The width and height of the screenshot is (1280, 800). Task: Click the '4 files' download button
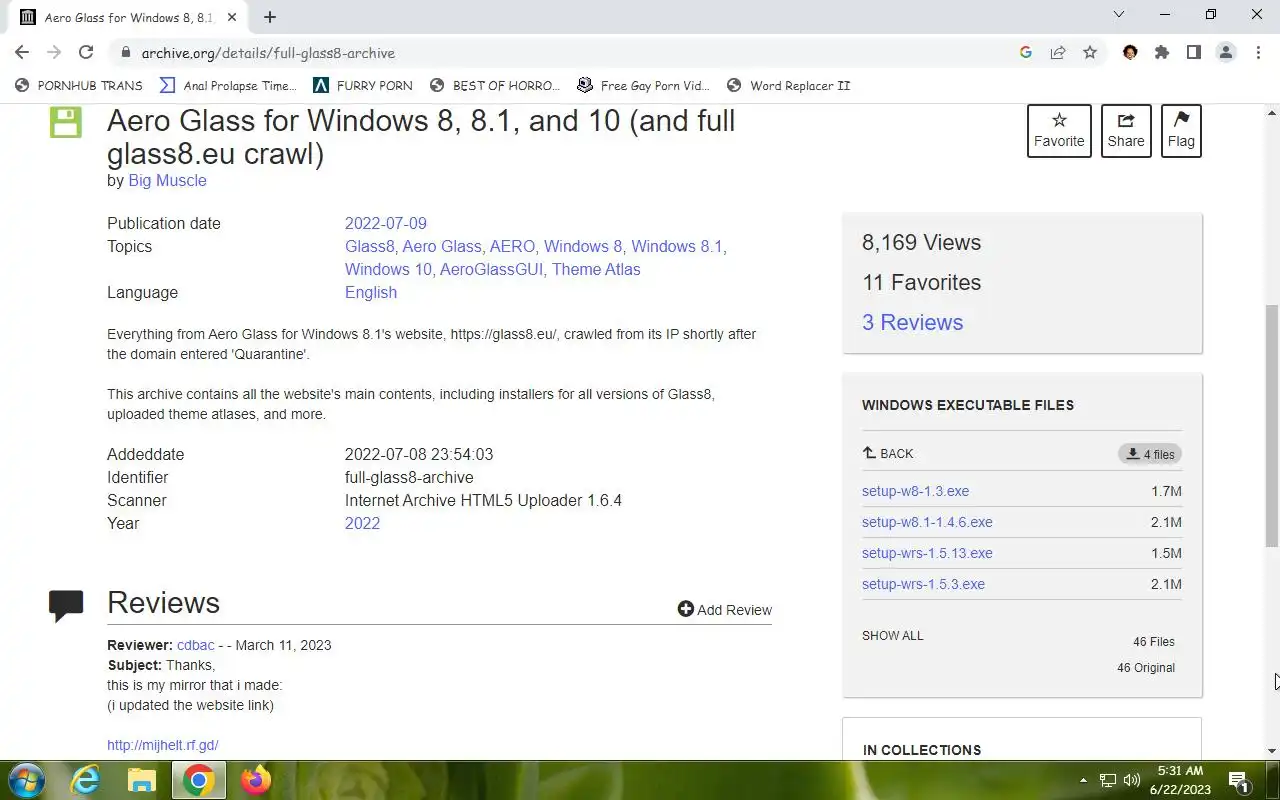[x=1150, y=454]
